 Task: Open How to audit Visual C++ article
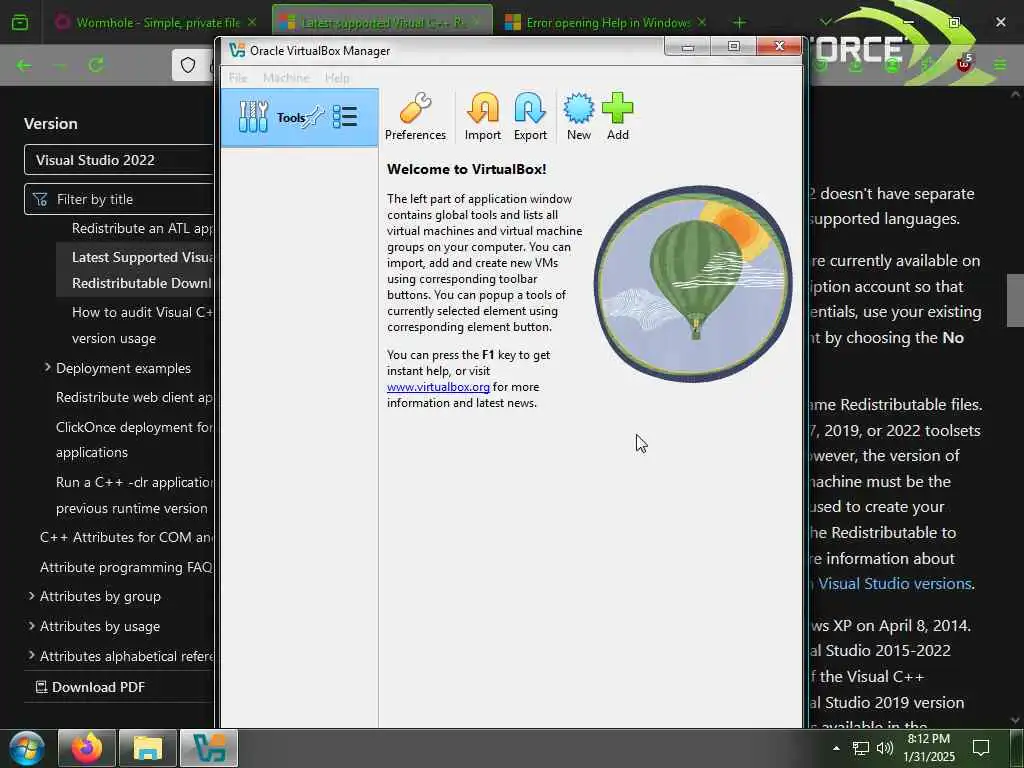click(x=142, y=325)
